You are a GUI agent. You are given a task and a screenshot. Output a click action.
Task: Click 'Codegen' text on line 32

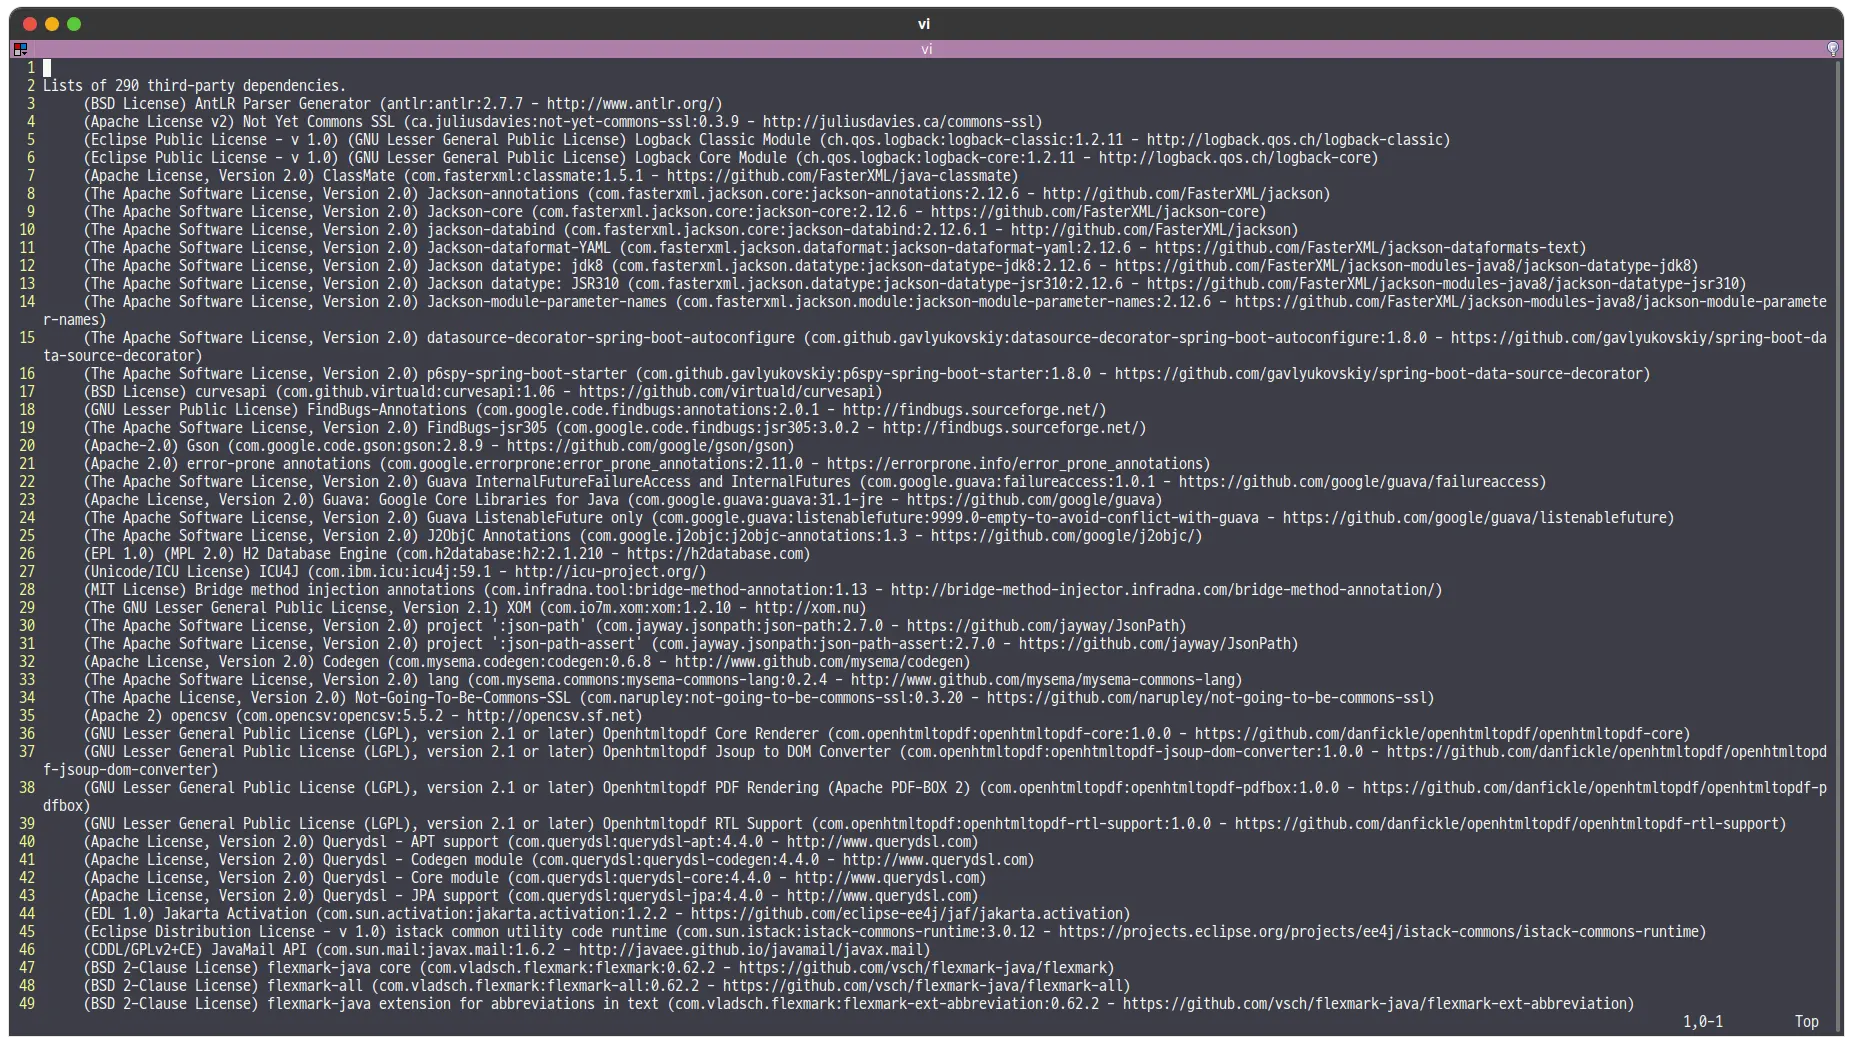tap(351, 662)
